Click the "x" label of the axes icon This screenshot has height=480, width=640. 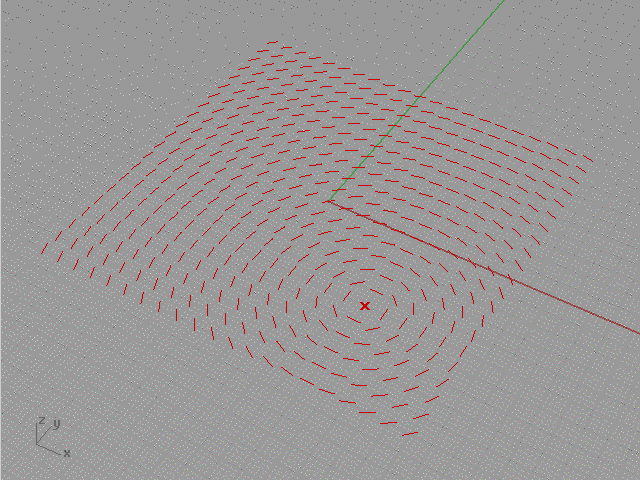pyautogui.click(x=67, y=453)
